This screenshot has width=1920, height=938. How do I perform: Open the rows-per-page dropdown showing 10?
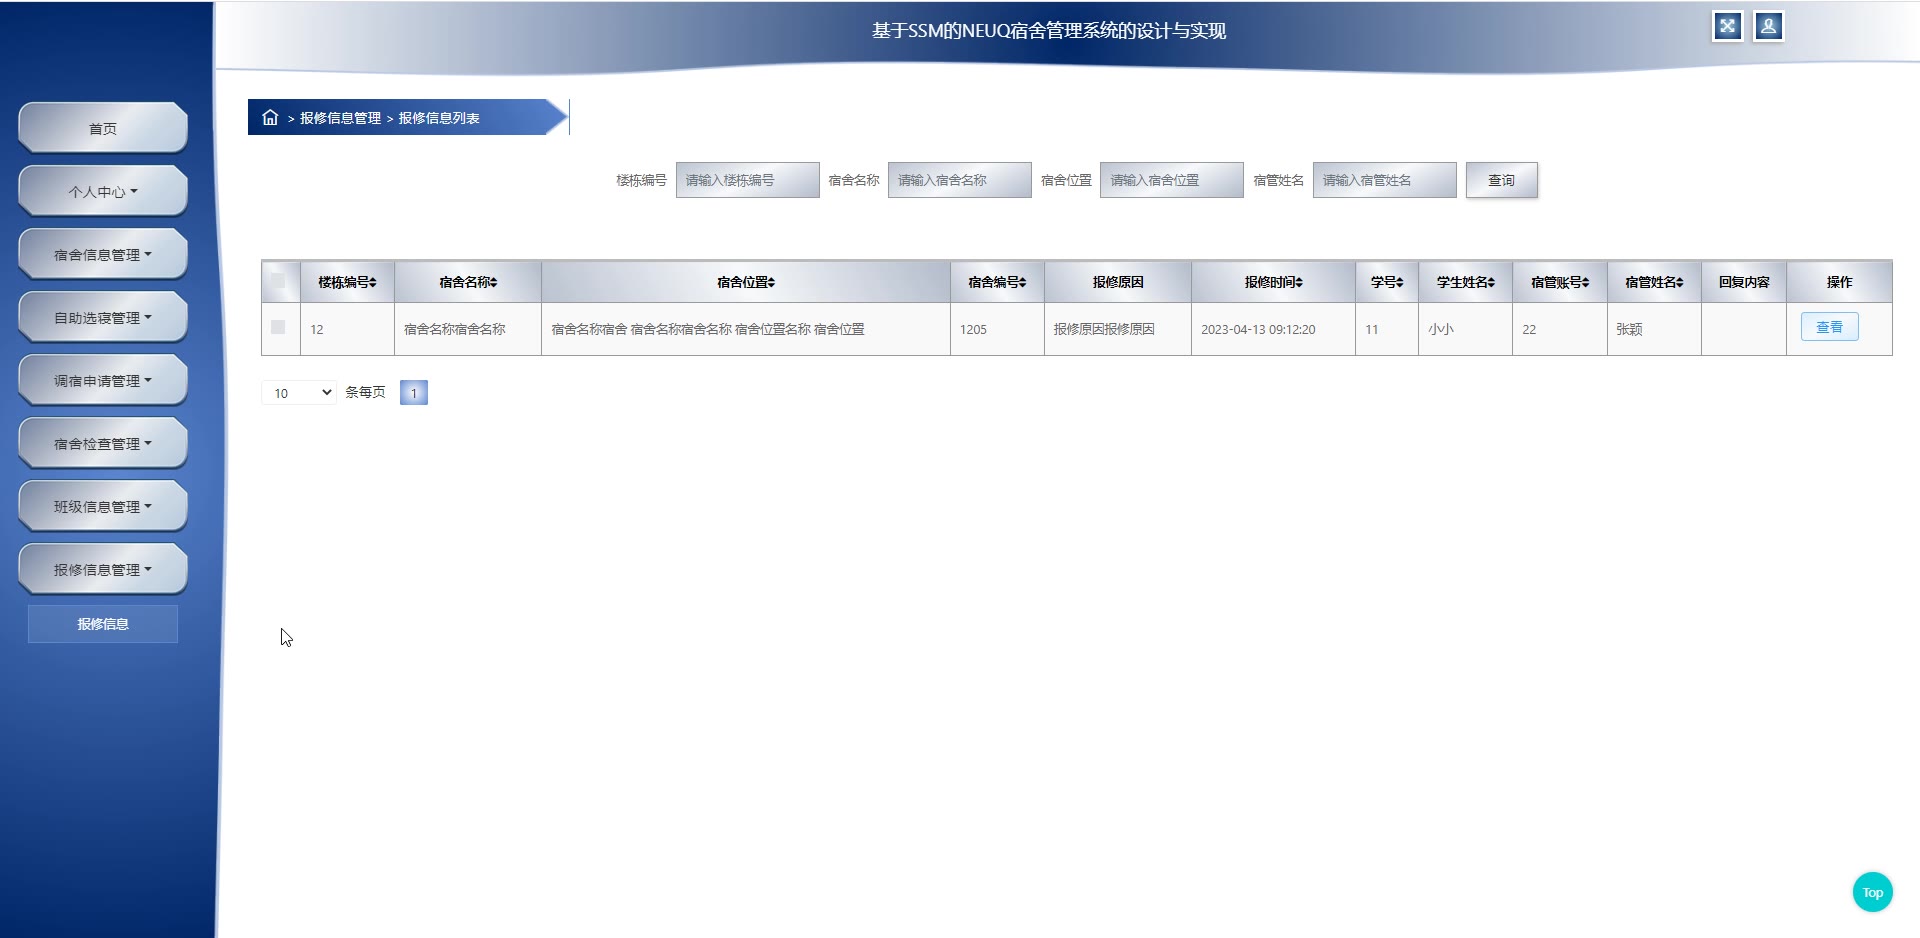[x=299, y=393]
